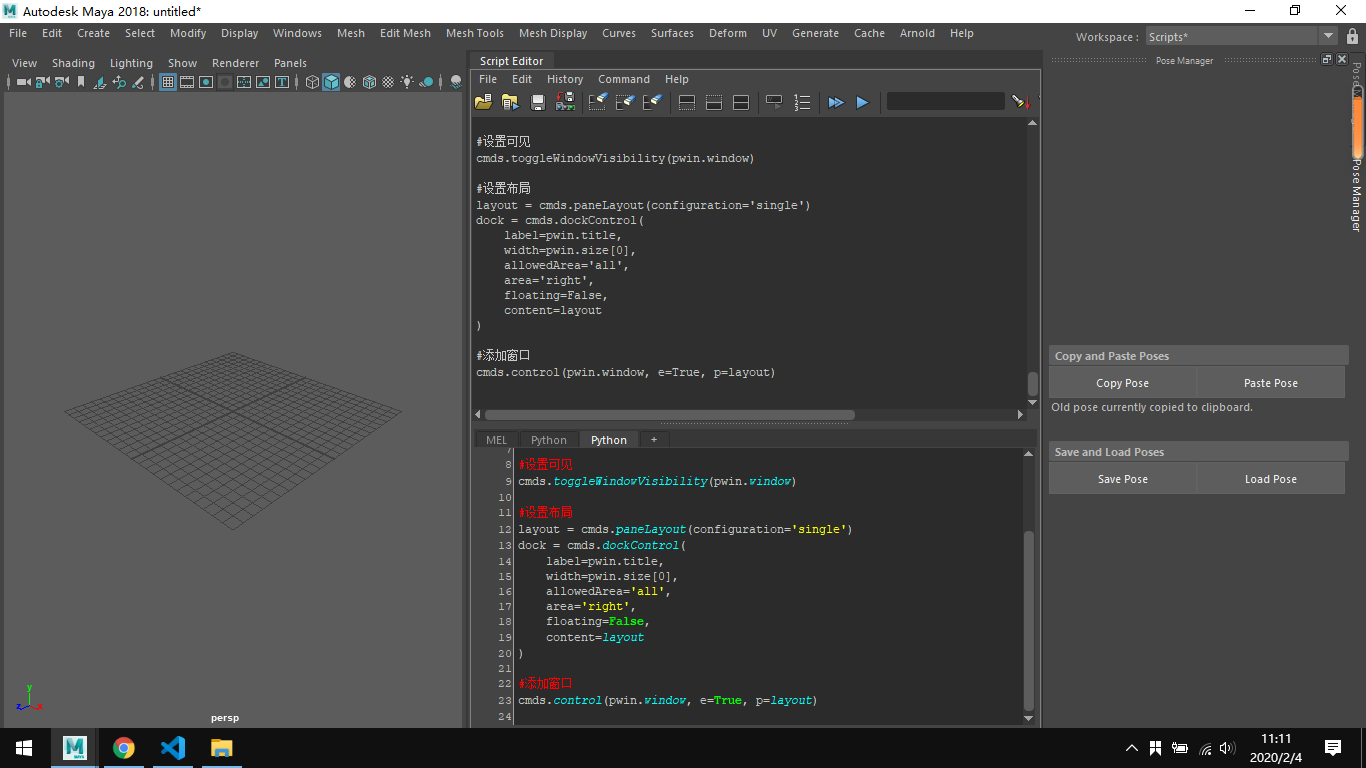The image size is (1366, 768).
Task: Click the Save Pose button
Action: (x=1123, y=479)
